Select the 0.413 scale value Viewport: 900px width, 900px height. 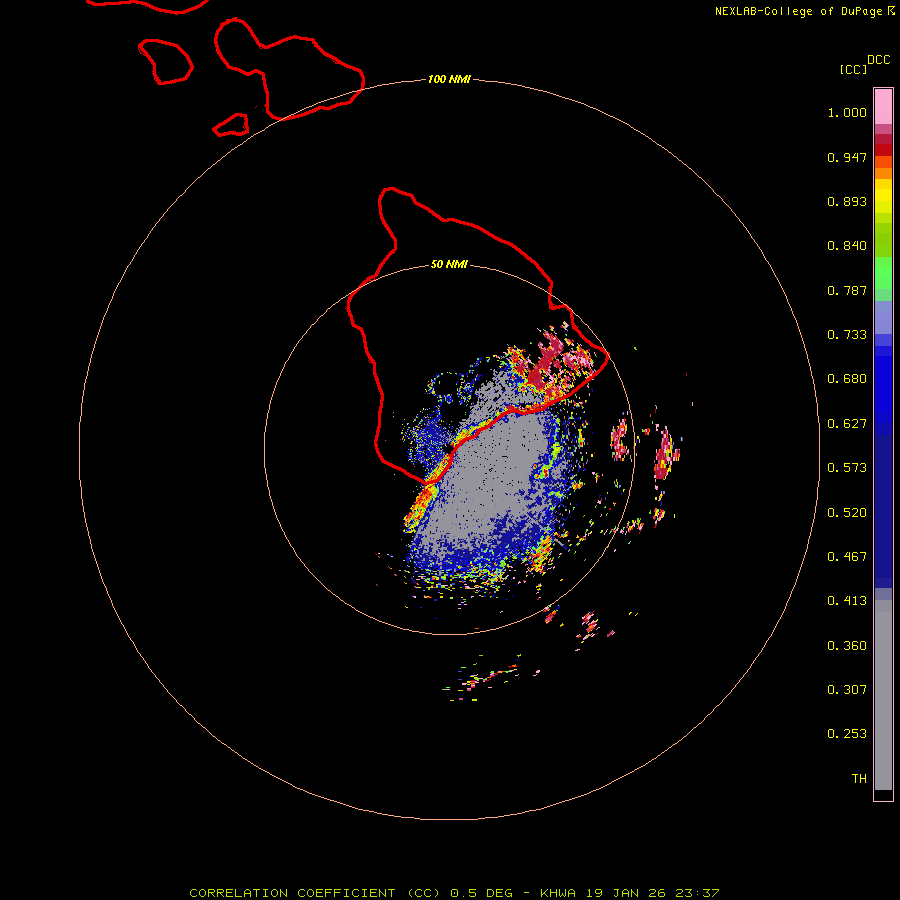(847, 601)
